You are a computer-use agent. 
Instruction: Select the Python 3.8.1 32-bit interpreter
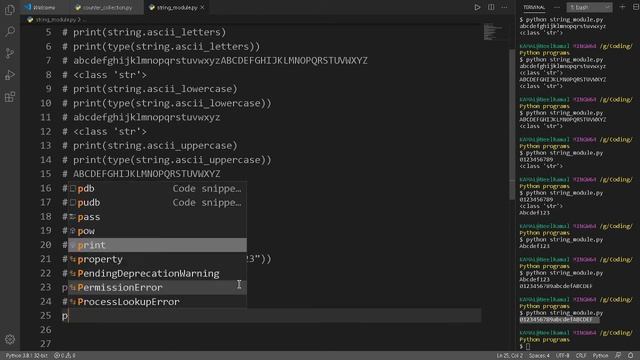[x=27, y=356]
